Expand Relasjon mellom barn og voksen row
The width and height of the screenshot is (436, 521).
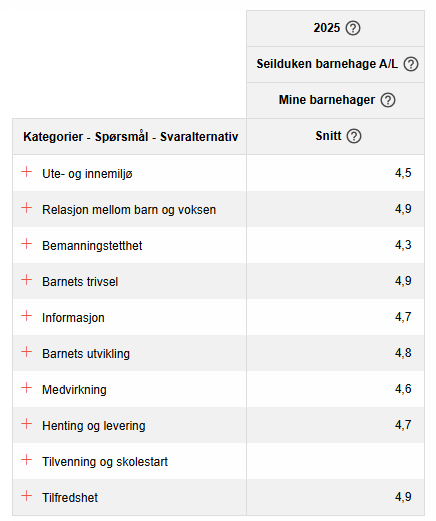click(26, 208)
